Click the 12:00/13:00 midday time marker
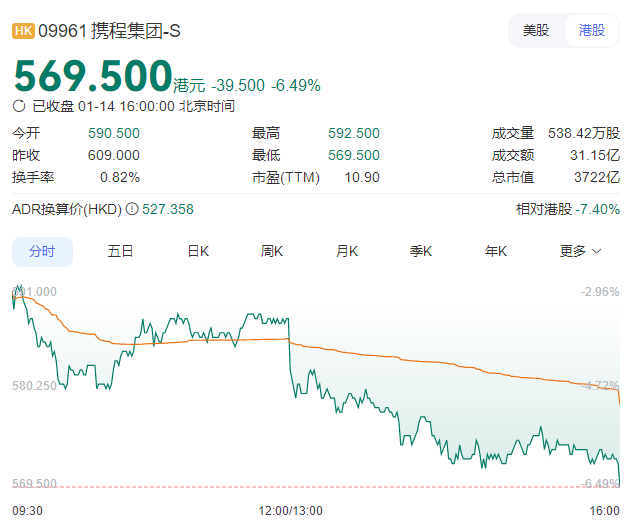The width and height of the screenshot is (634, 526). pos(291,510)
